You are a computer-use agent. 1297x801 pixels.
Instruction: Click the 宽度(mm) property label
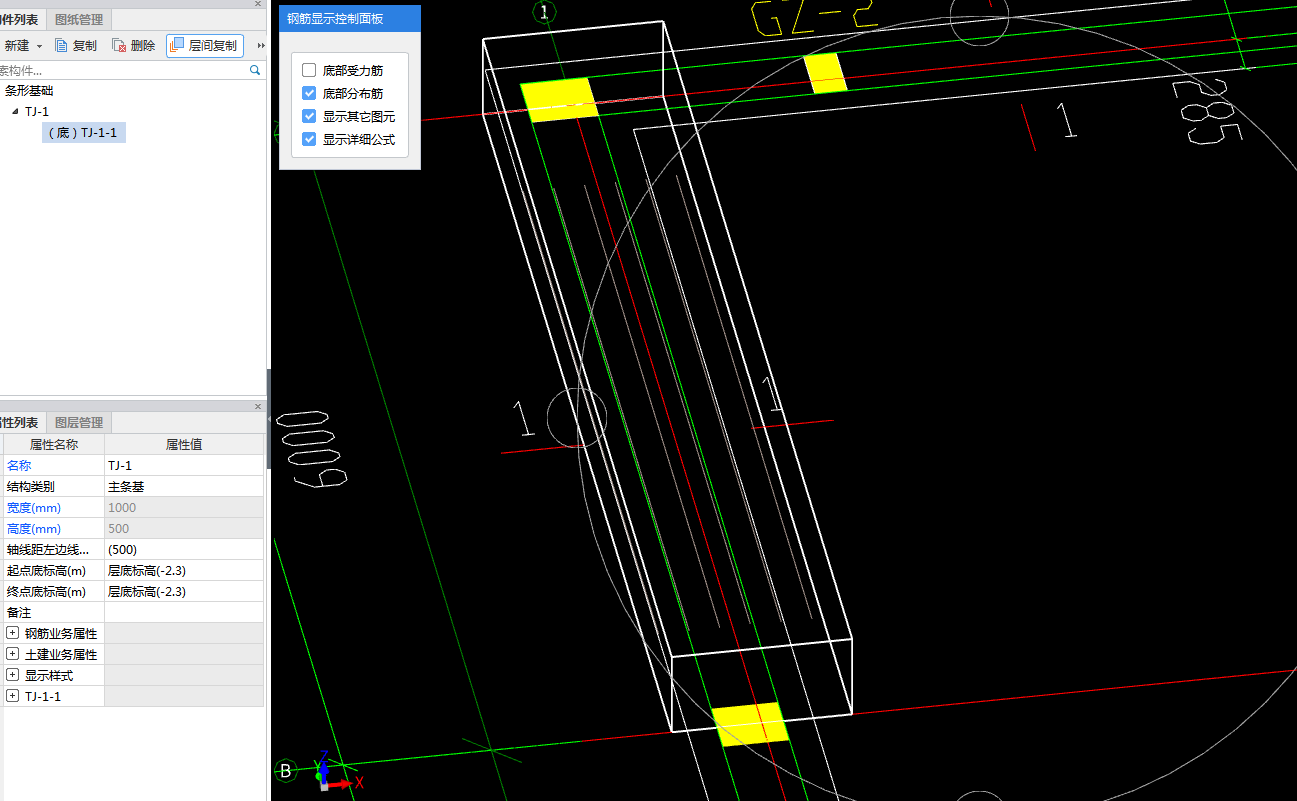[34, 507]
